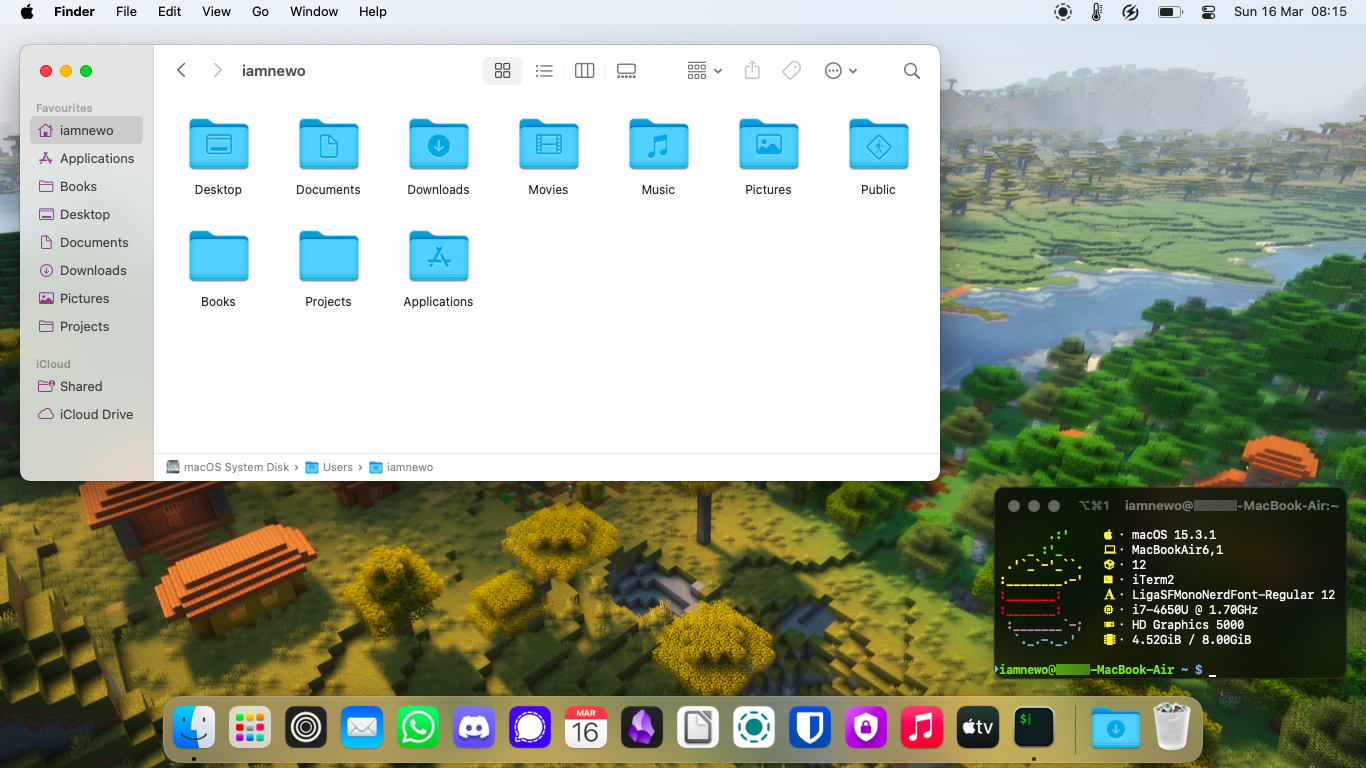Screen dimensions: 1366x768
Task: Switch to column view in Finder toolbar
Action: tap(585, 70)
